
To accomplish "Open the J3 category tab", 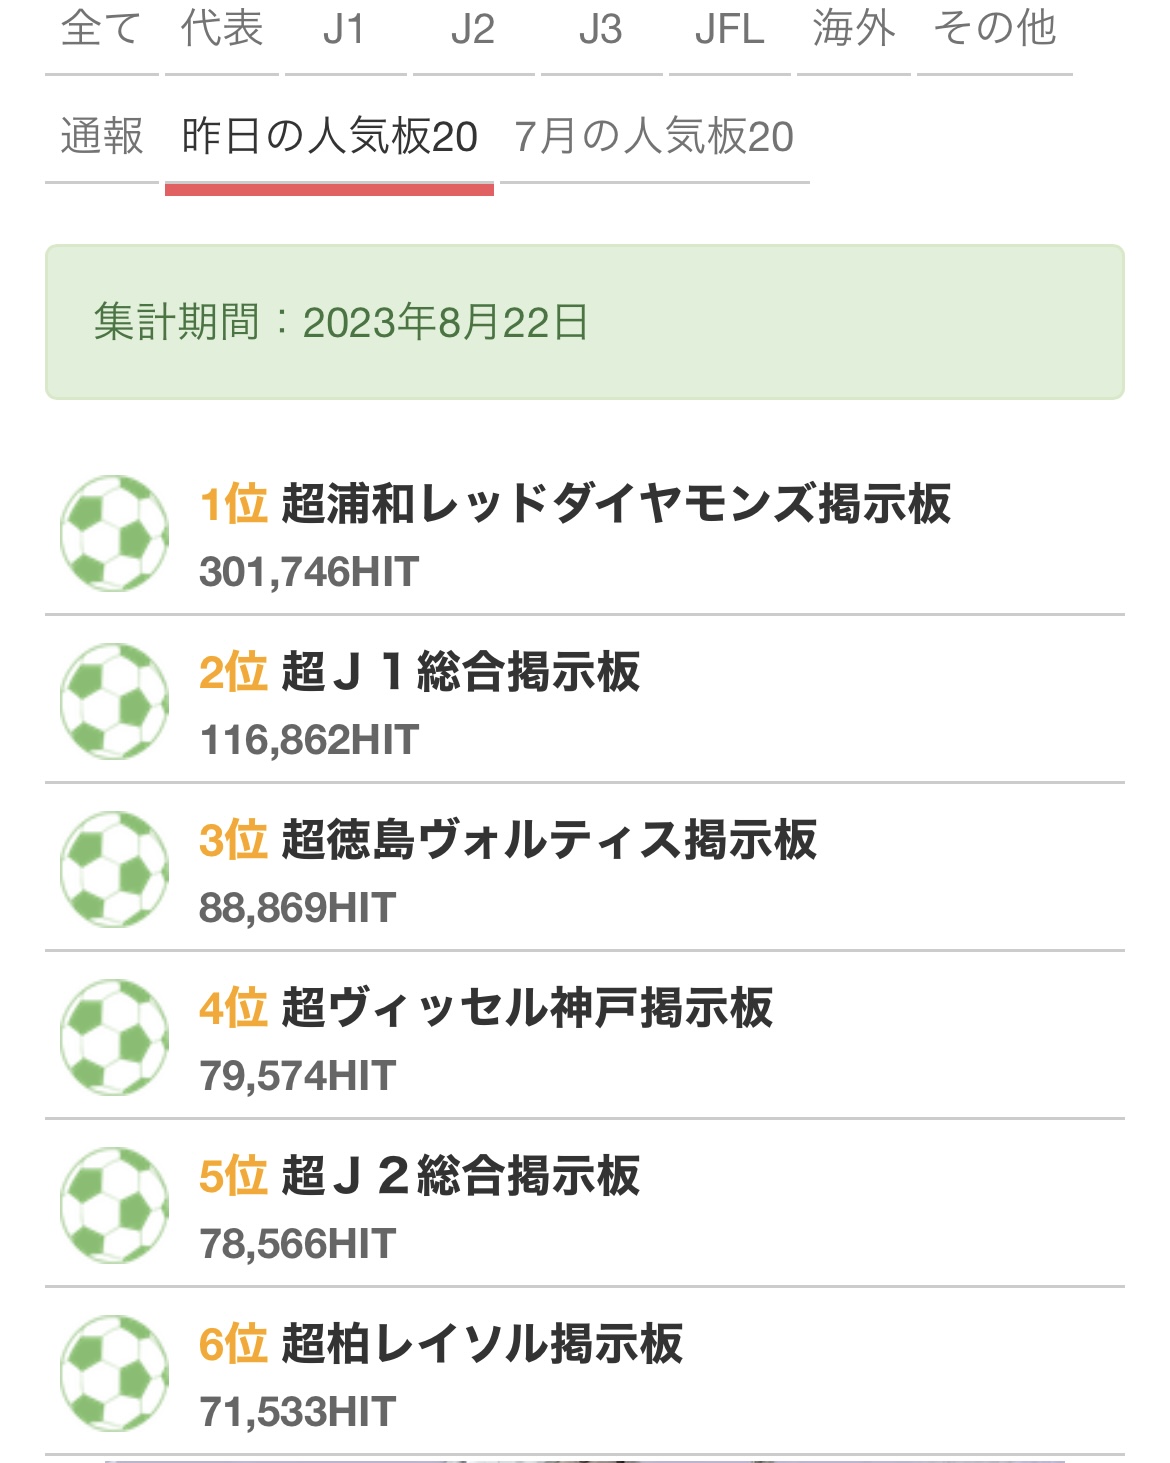I will pyautogui.click(x=601, y=30).
